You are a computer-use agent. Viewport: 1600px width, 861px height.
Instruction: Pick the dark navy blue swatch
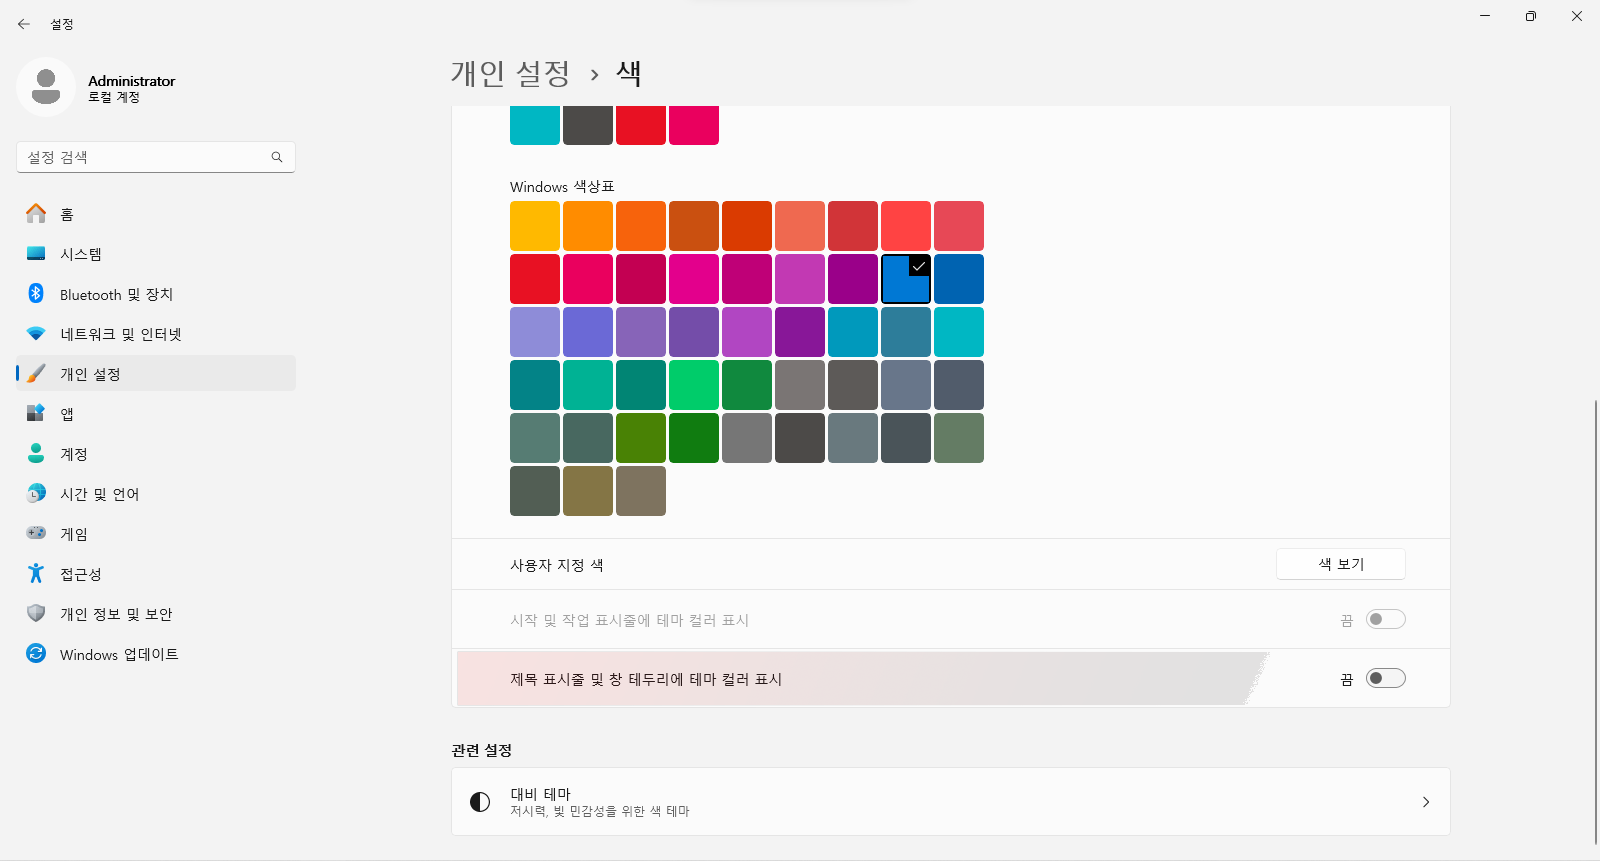959,279
